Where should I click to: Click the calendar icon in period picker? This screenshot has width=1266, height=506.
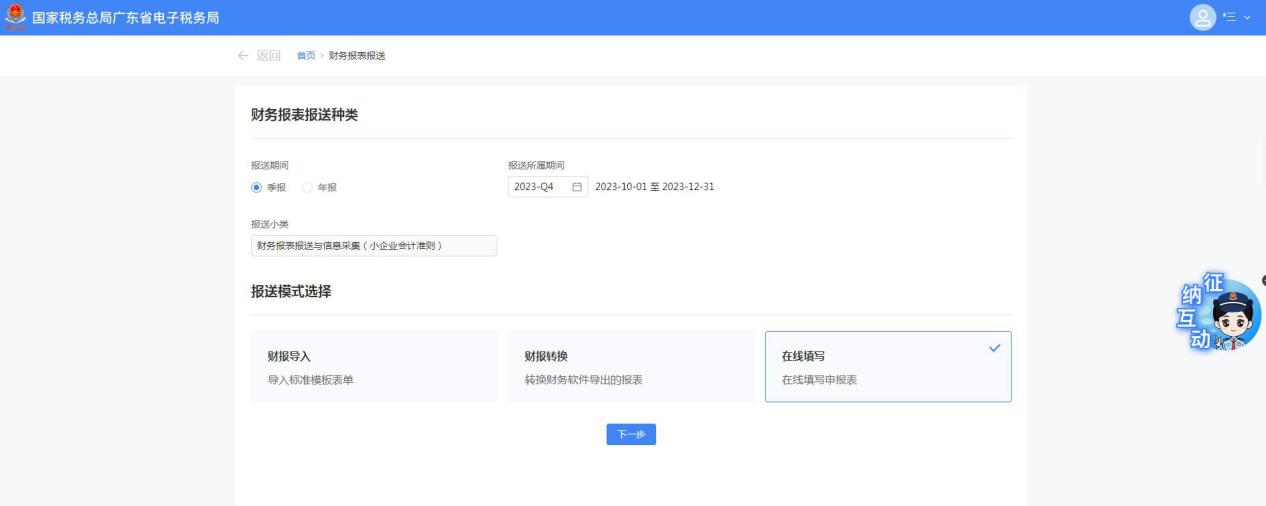(576, 187)
